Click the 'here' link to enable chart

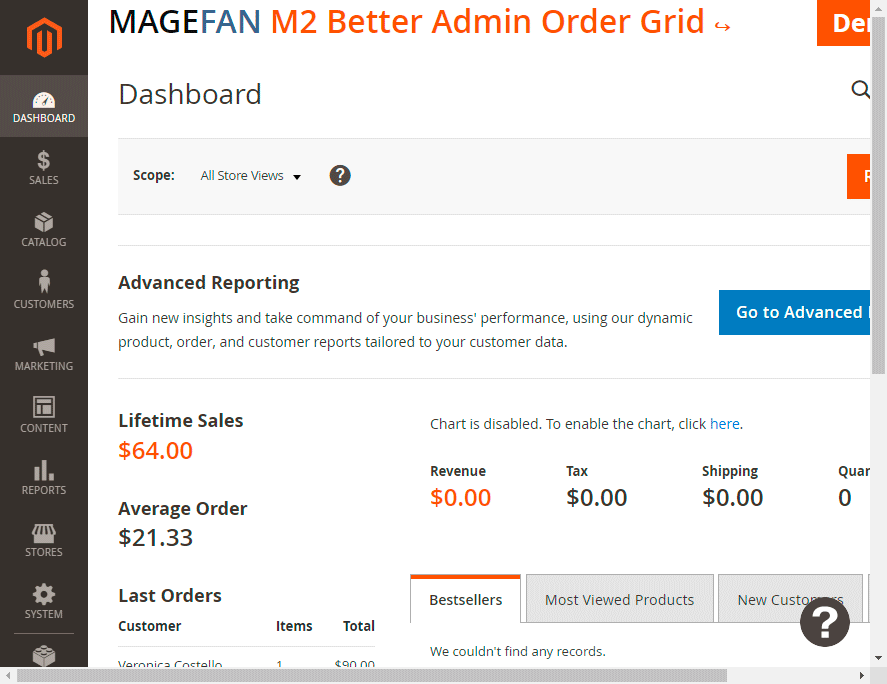tap(724, 424)
